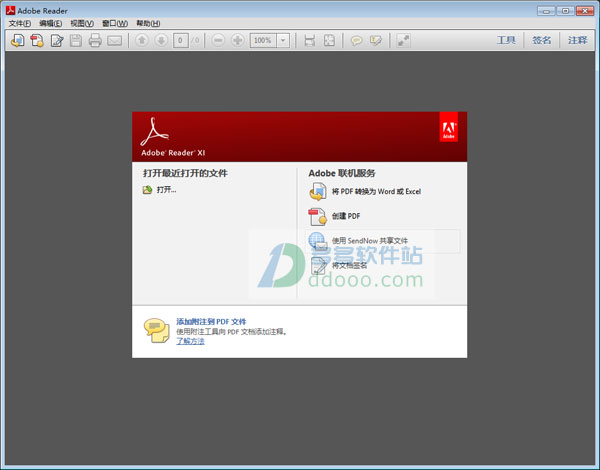The height and width of the screenshot is (470, 600).
Task: Click the add sticky note icon
Action: click(356, 40)
